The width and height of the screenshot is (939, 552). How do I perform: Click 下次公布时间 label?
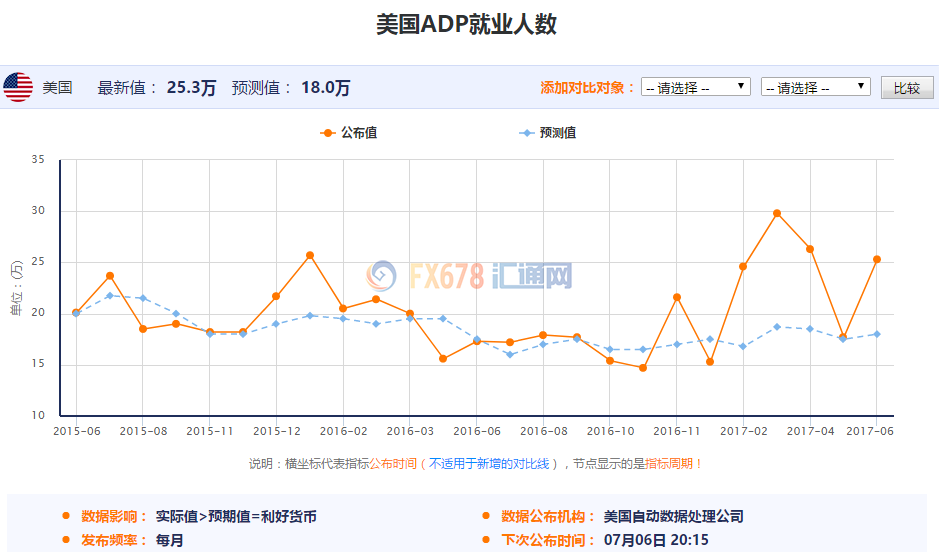tap(548, 540)
